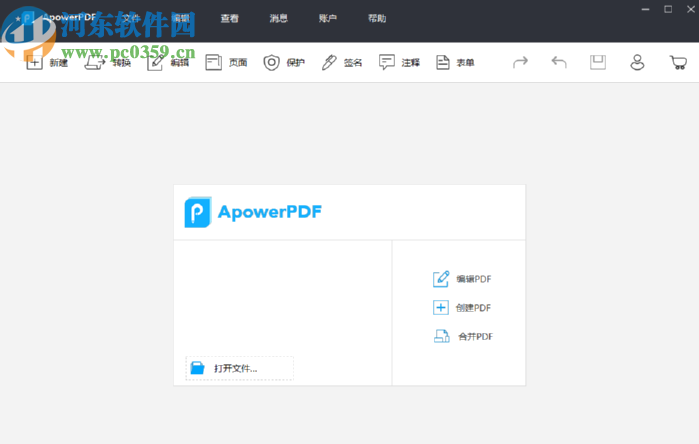Click the redo arrow icon
This screenshot has width=699, height=444.
(x=520, y=62)
